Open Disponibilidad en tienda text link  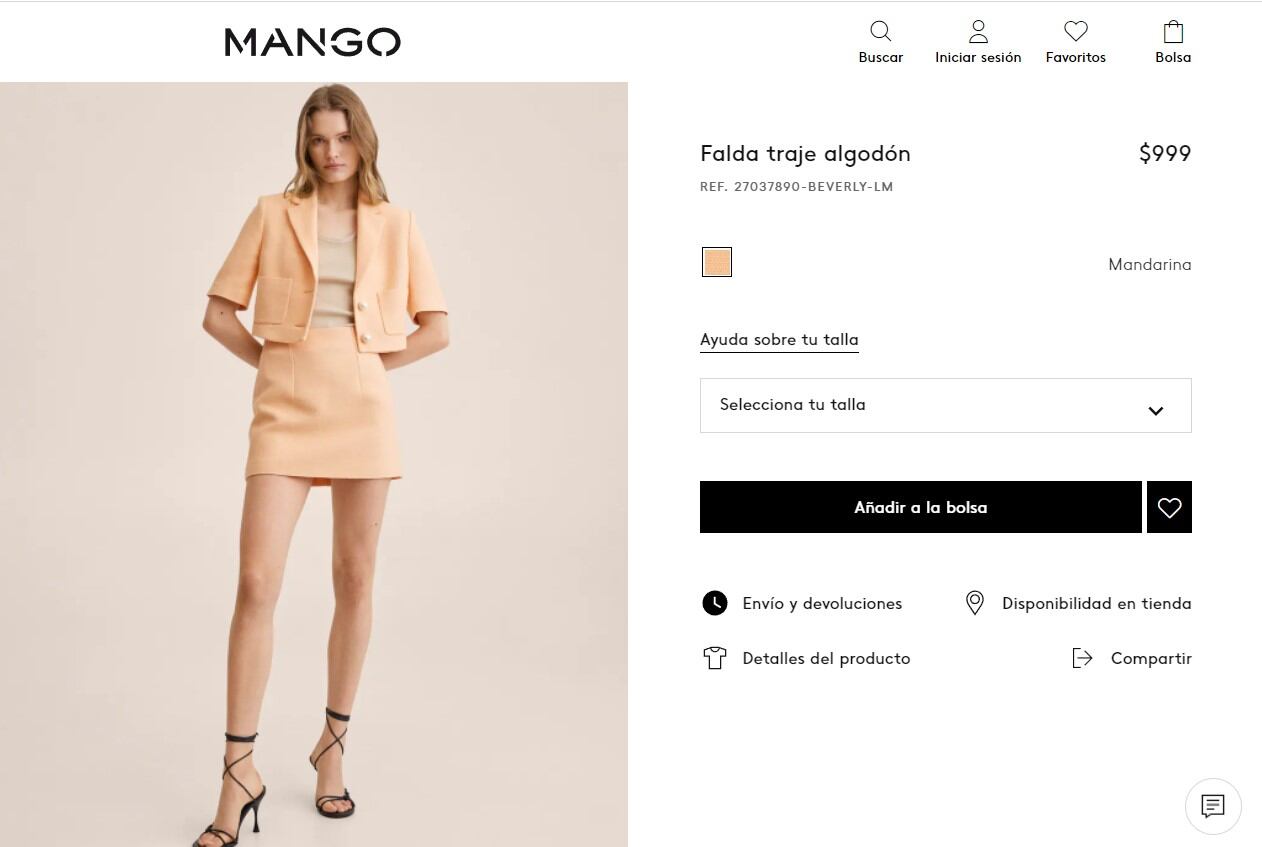(x=1096, y=604)
